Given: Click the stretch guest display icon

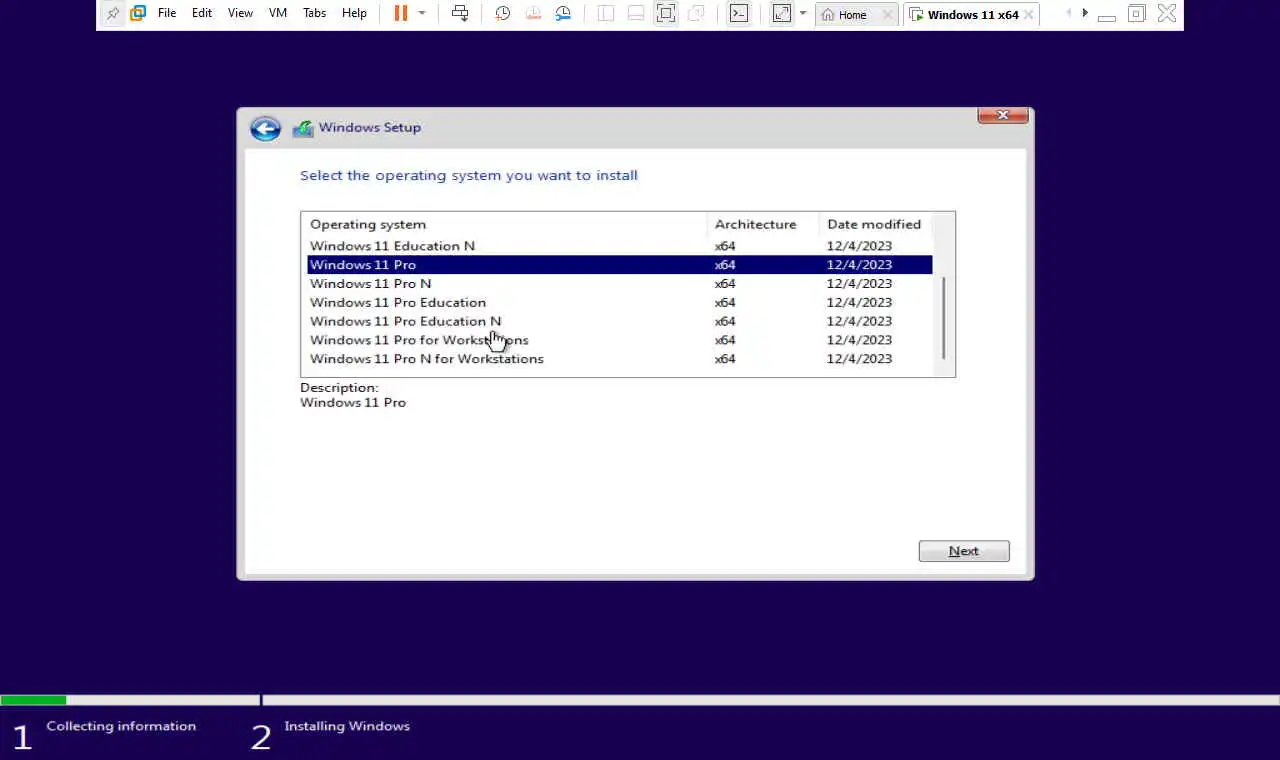Looking at the screenshot, I should pos(781,14).
